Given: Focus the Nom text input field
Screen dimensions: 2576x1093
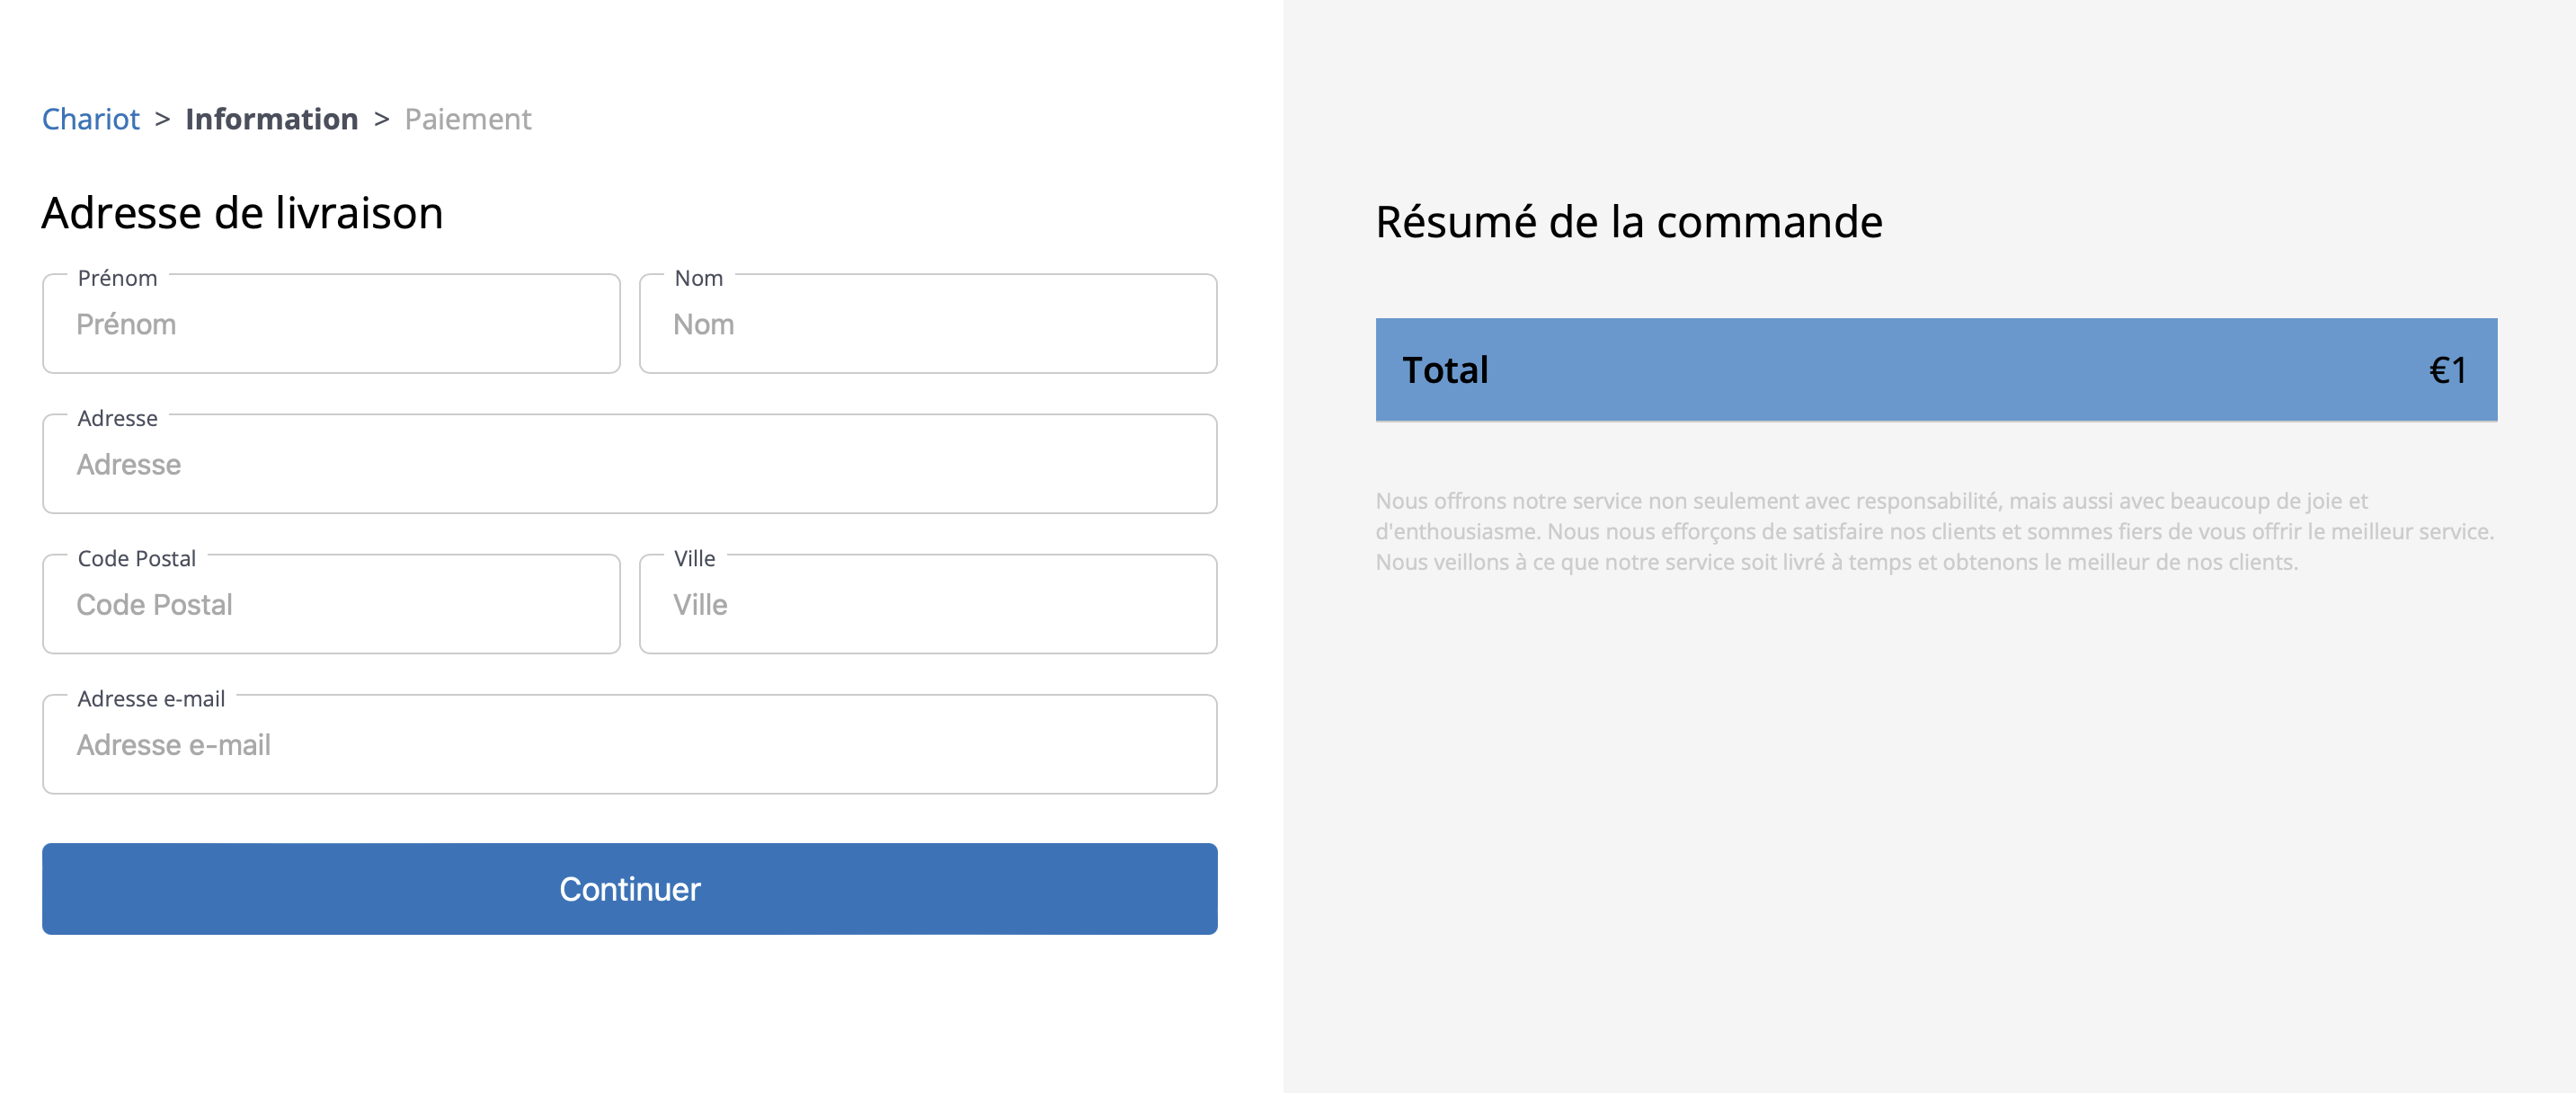Looking at the screenshot, I should point(927,325).
